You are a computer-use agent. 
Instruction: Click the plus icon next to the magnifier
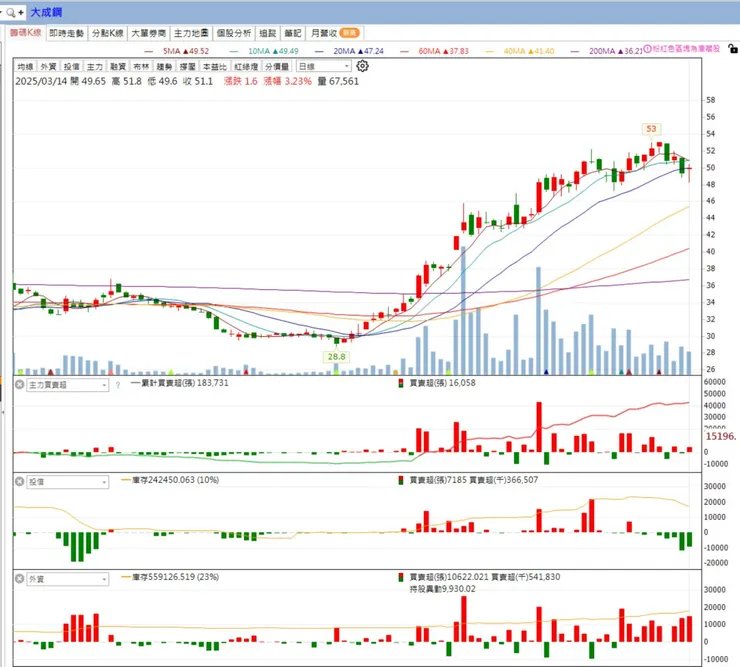21,13
